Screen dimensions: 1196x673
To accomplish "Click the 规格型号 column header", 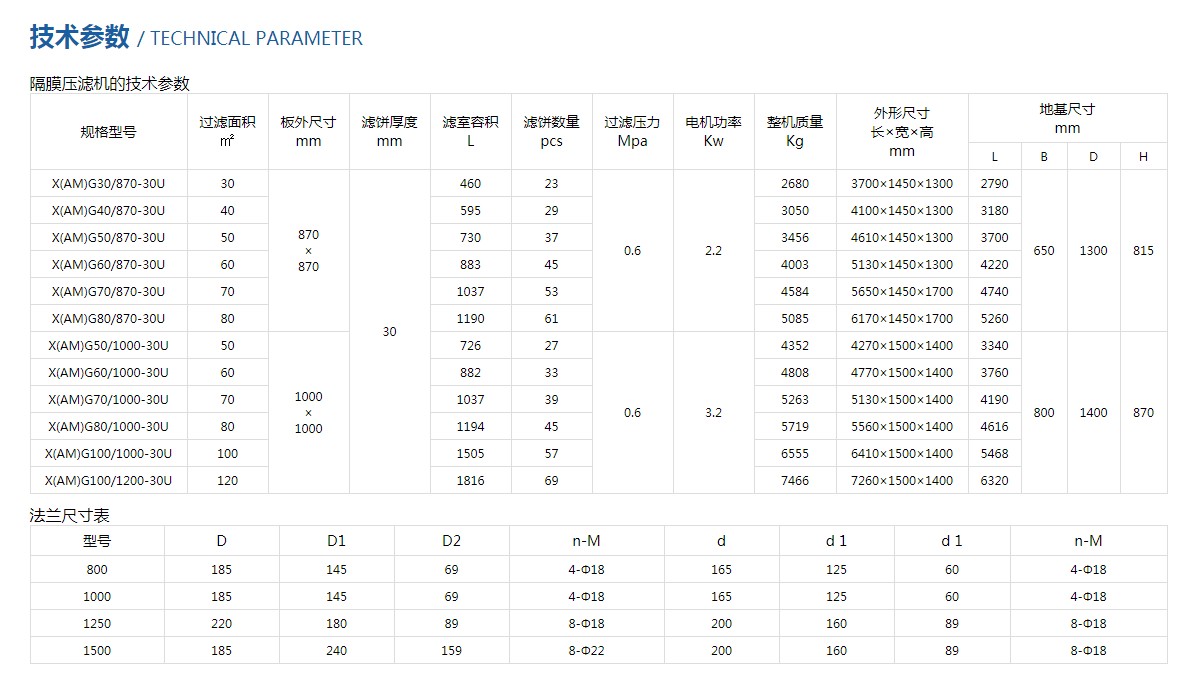I will coord(108,132).
